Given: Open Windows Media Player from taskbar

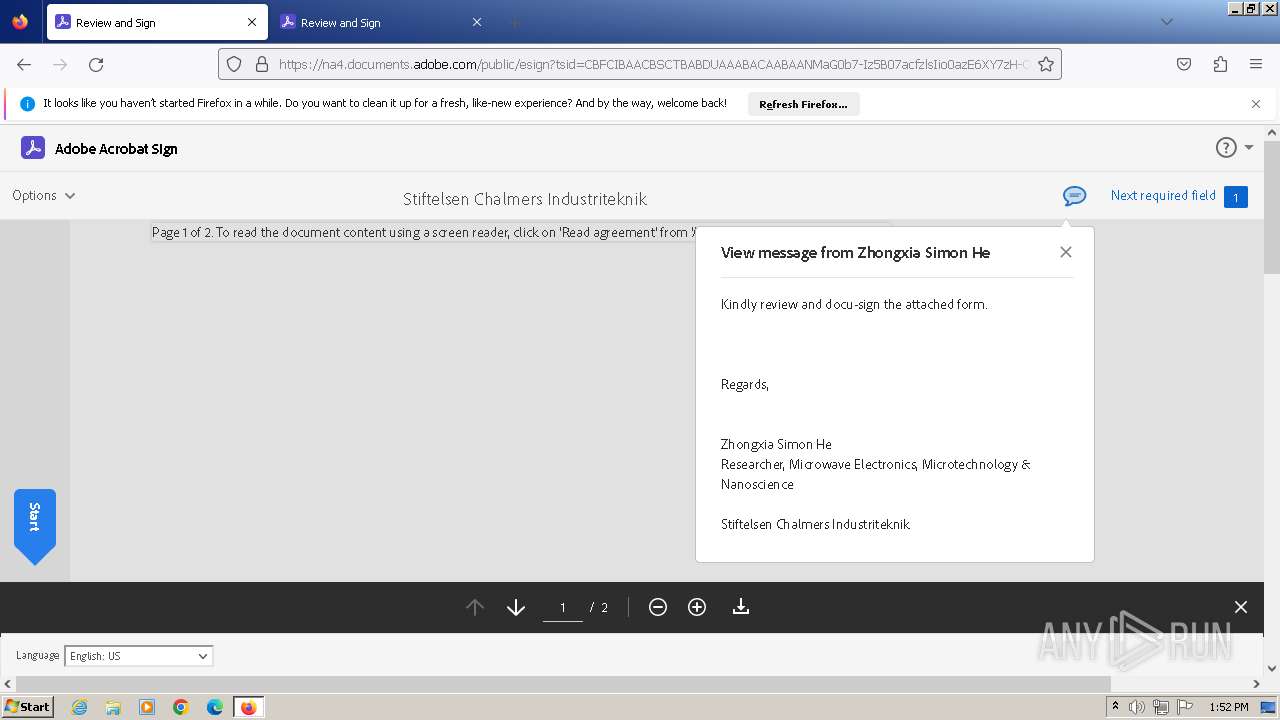Looking at the screenshot, I should tap(147, 707).
